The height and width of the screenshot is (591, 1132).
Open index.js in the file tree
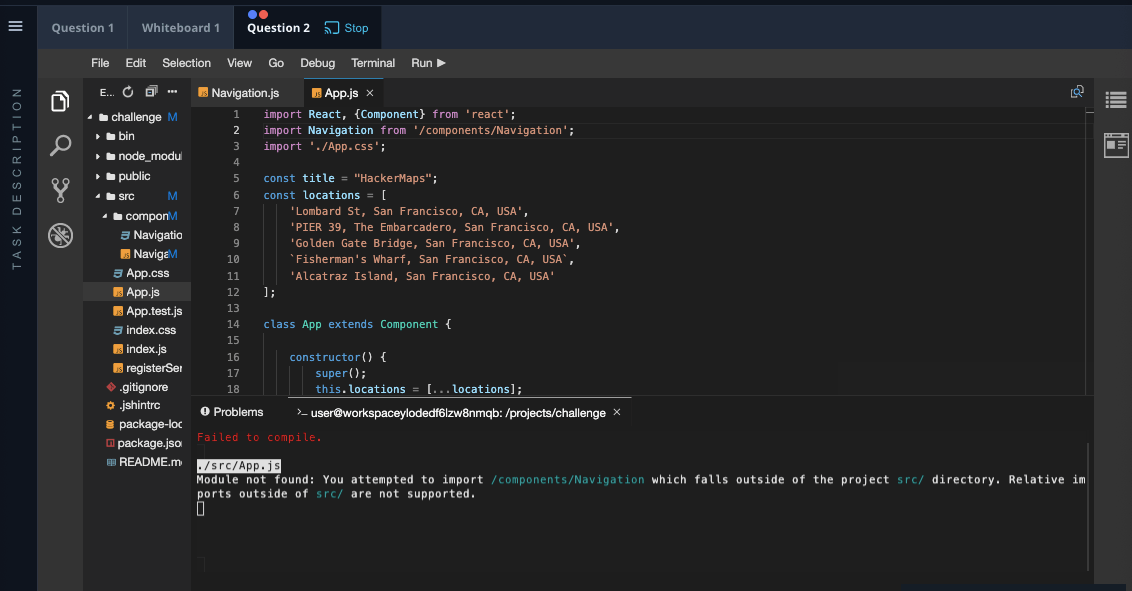coord(139,349)
